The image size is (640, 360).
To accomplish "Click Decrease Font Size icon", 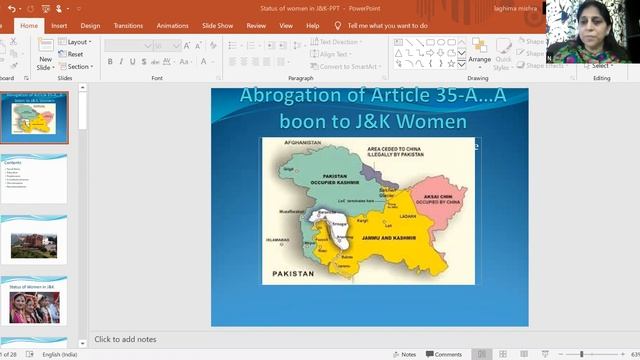I will point(198,46).
